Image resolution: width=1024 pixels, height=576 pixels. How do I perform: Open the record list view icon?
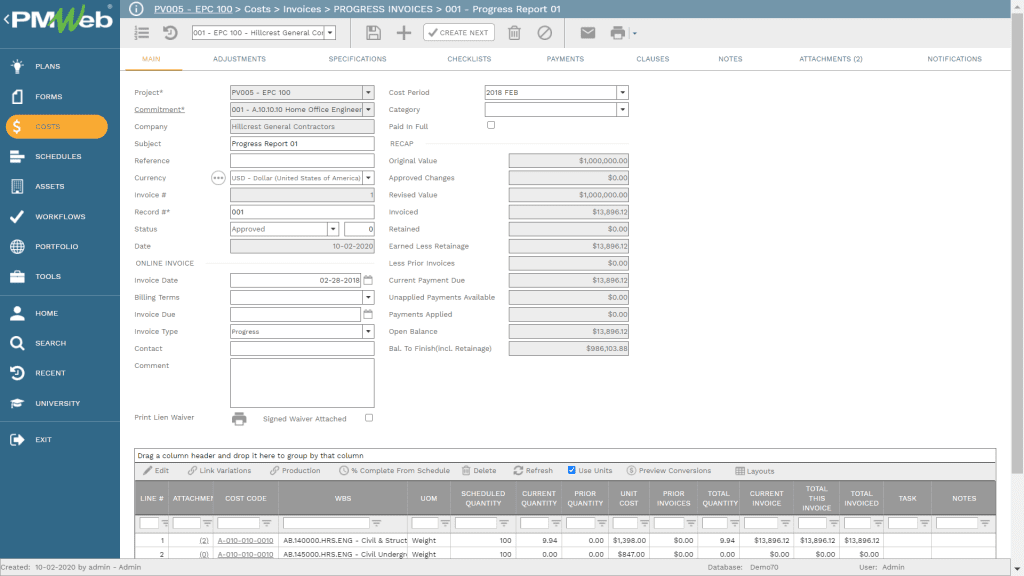142,33
